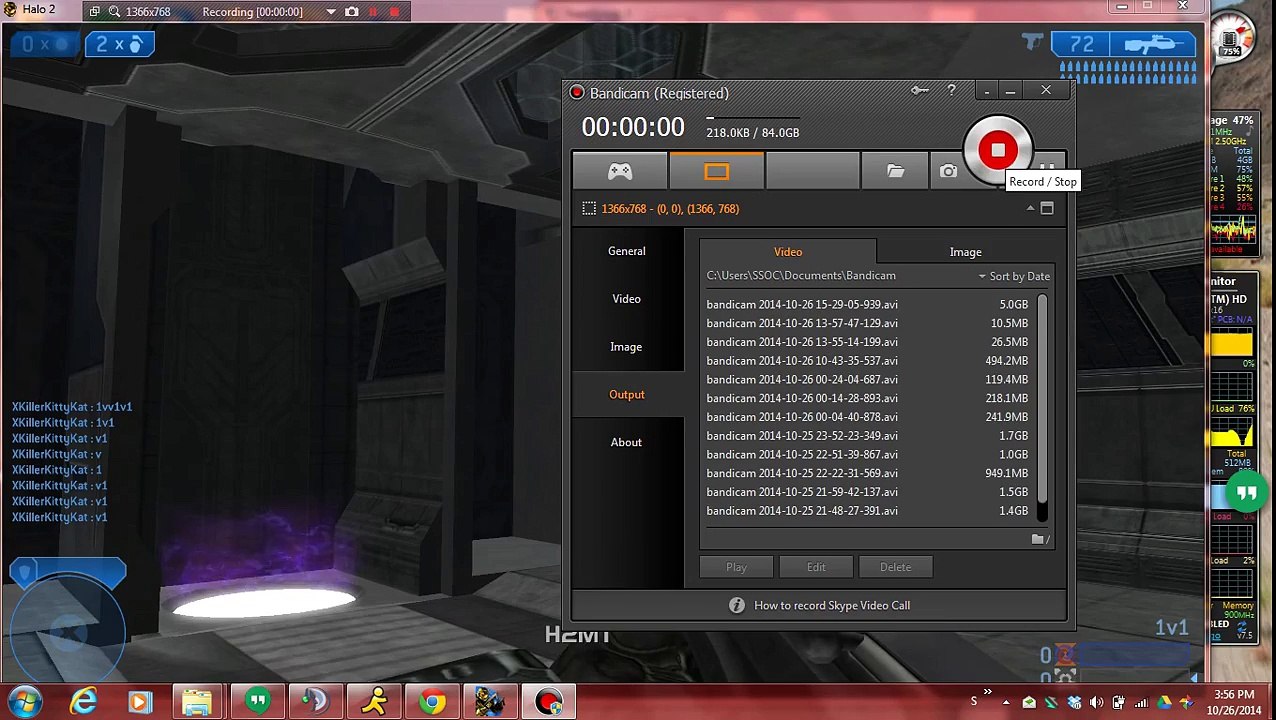Open the Image settings section in sidebar
Image resolution: width=1276 pixels, height=720 pixels.
627,347
